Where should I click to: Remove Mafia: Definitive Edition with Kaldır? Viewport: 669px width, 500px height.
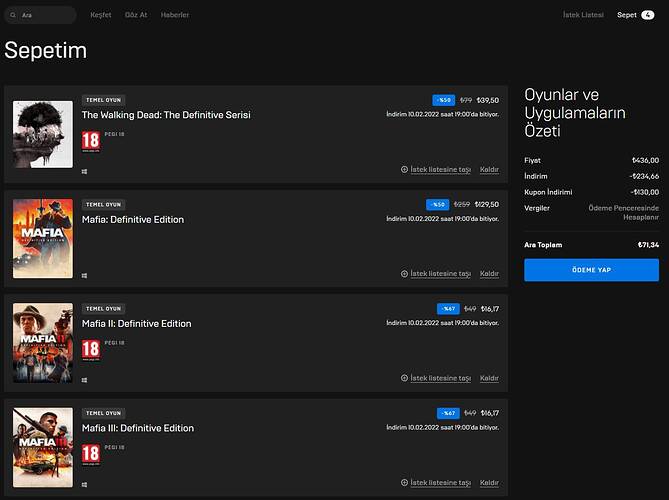click(489, 273)
